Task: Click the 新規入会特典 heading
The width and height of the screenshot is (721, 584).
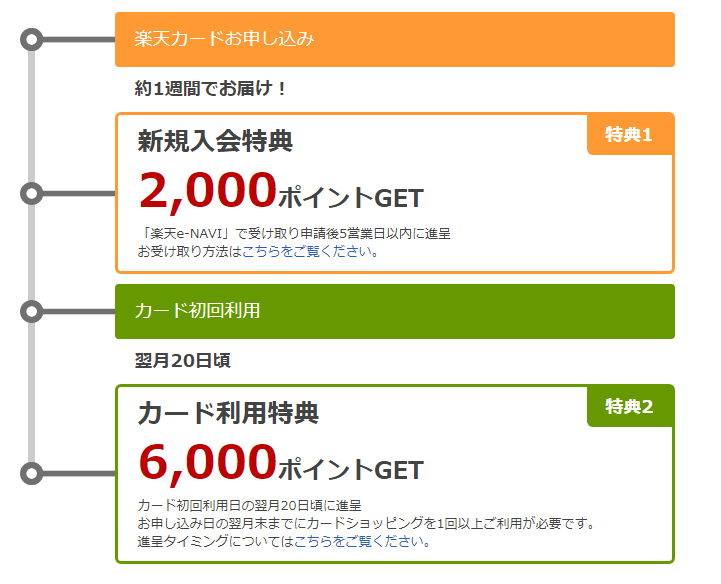Action: tap(215, 141)
